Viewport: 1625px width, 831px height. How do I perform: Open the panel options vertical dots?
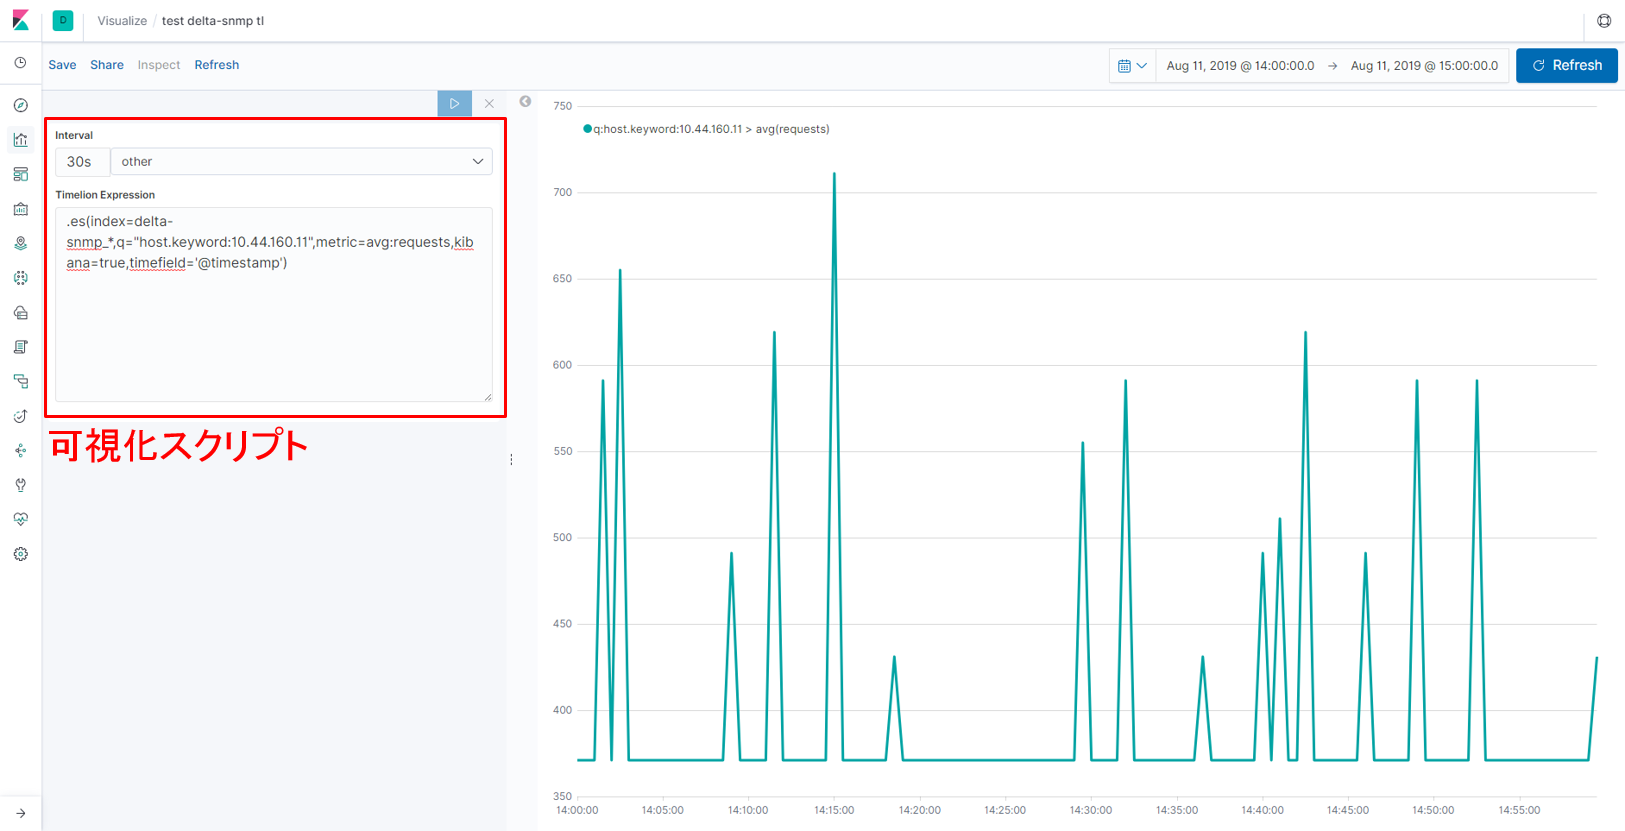[x=511, y=460]
